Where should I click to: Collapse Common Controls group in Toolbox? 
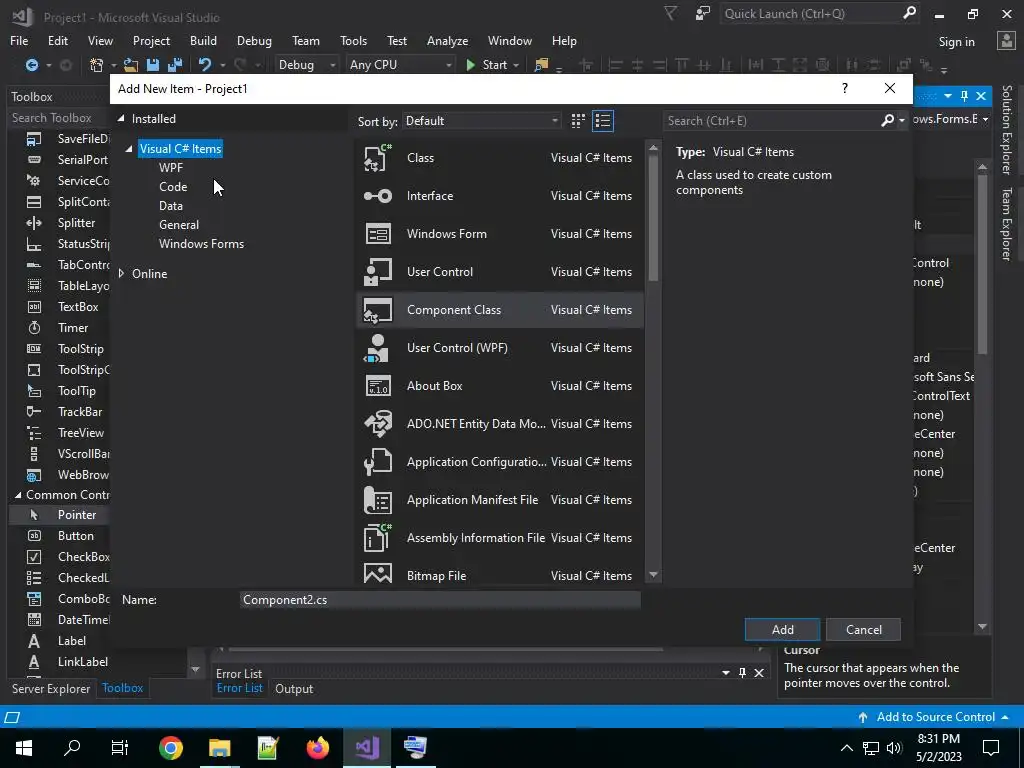pyautogui.click(x=18, y=495)
